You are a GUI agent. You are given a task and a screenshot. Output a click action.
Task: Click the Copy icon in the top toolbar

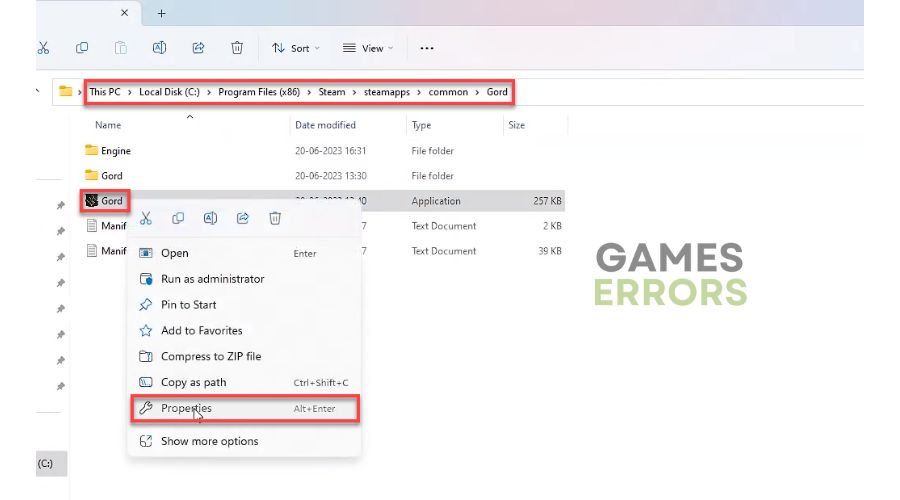click(x=82, y=48)
